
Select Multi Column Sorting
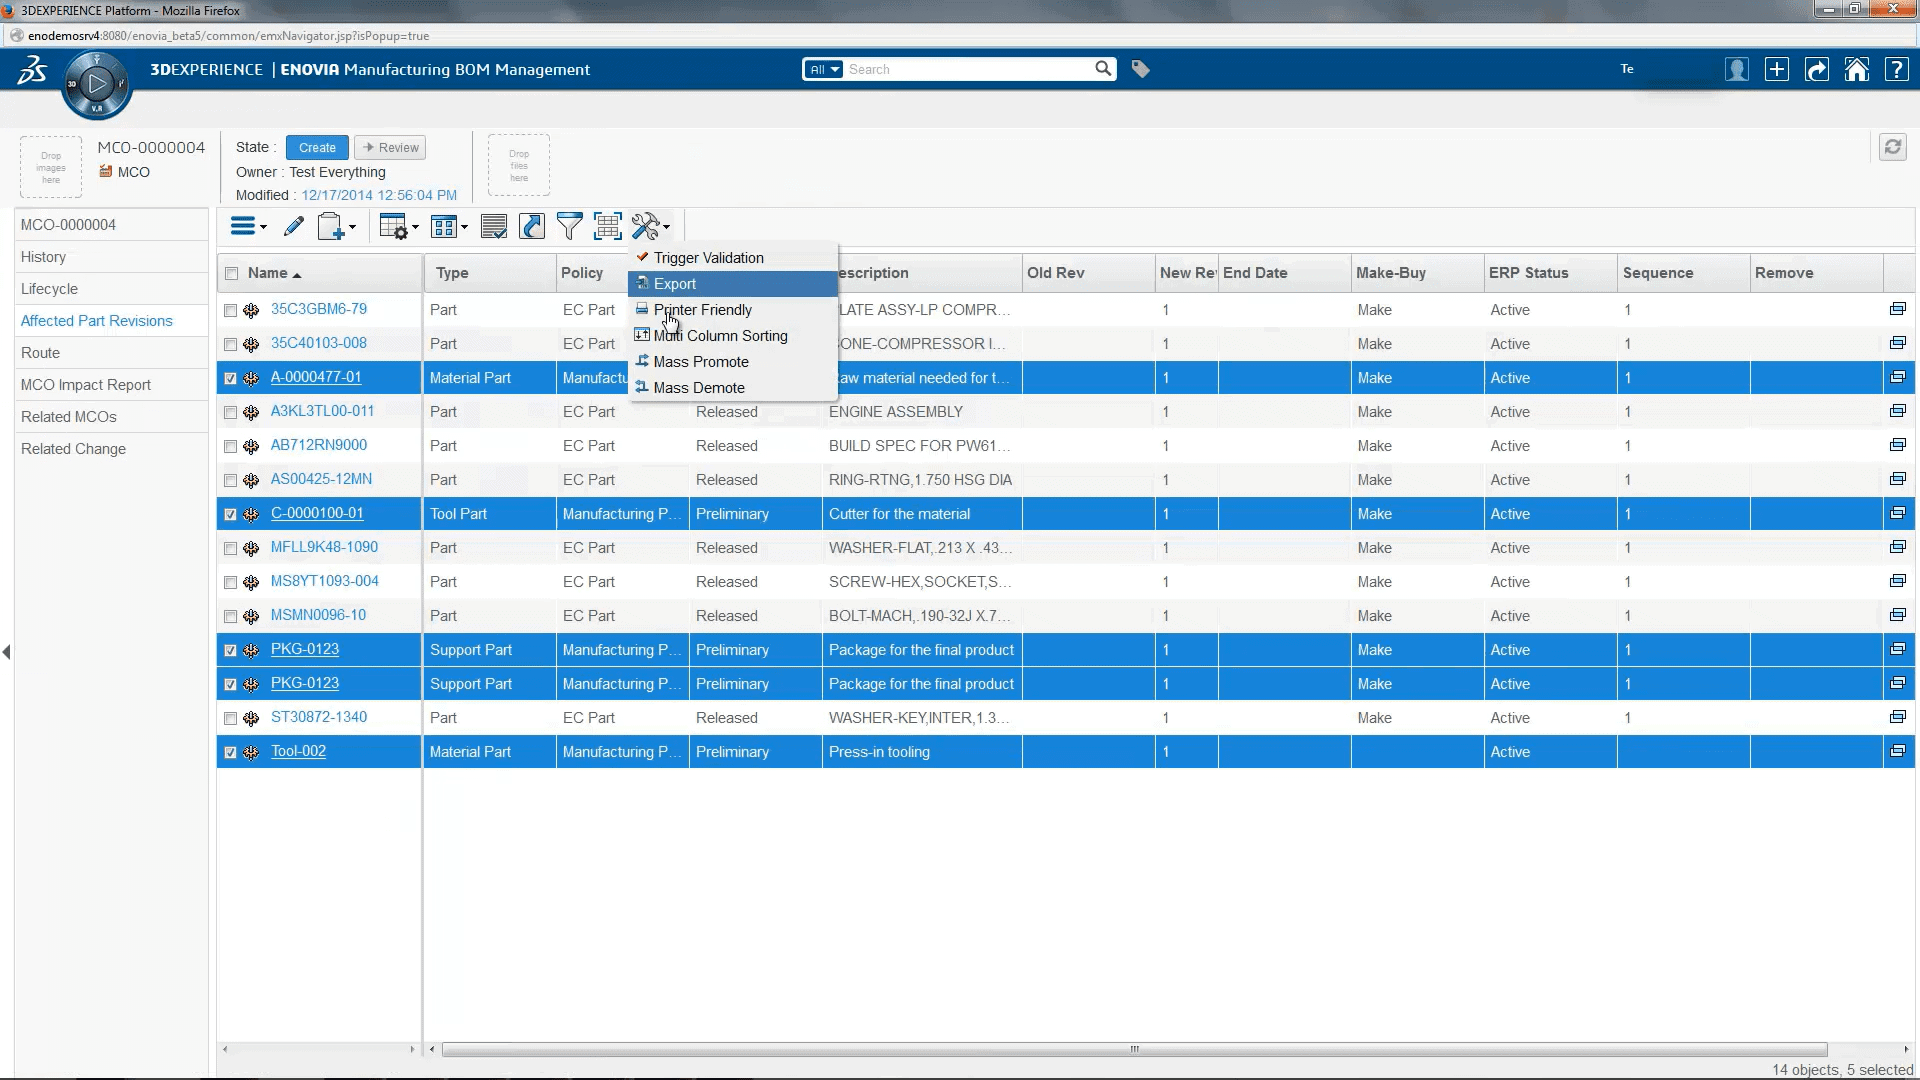click(x=733, y=336)
